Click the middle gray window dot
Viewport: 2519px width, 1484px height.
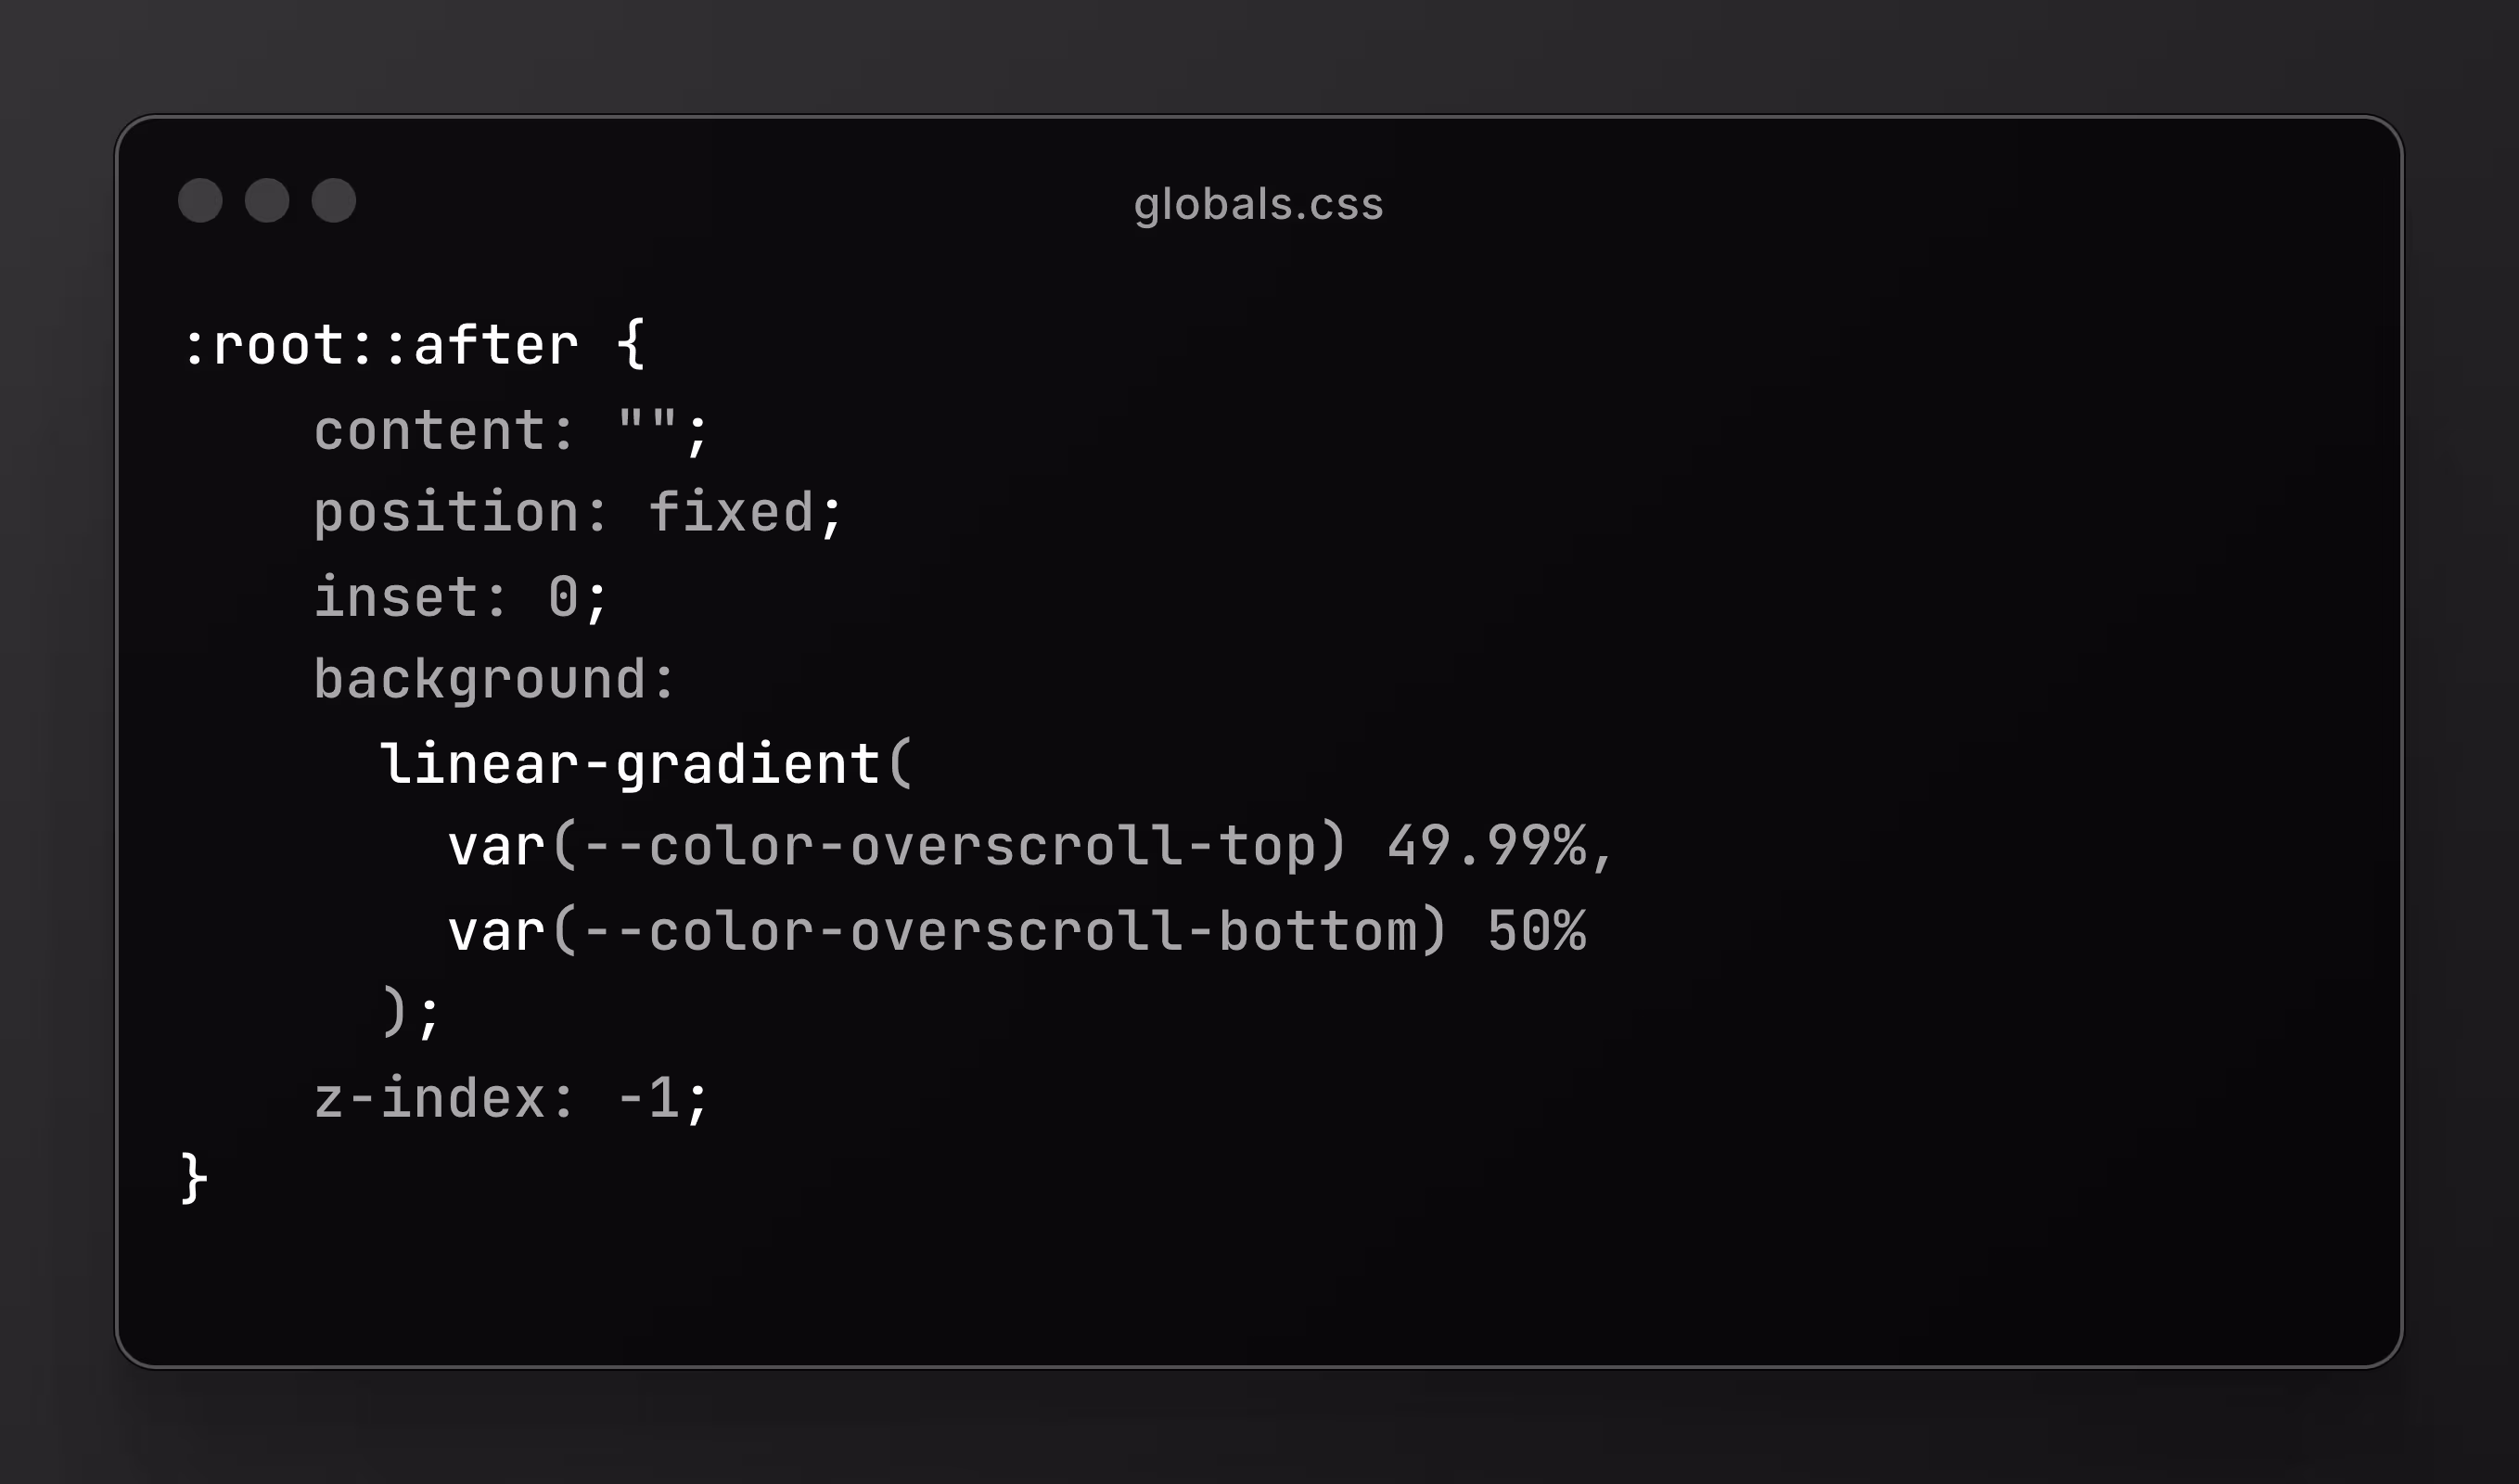(267, 201)
